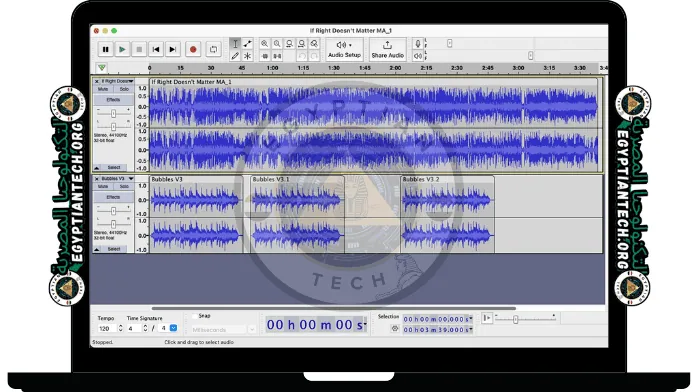Viewport: 698px width, 392px height.
Task: Pause playback with the Pause button
Action: [x=105, y=49]
